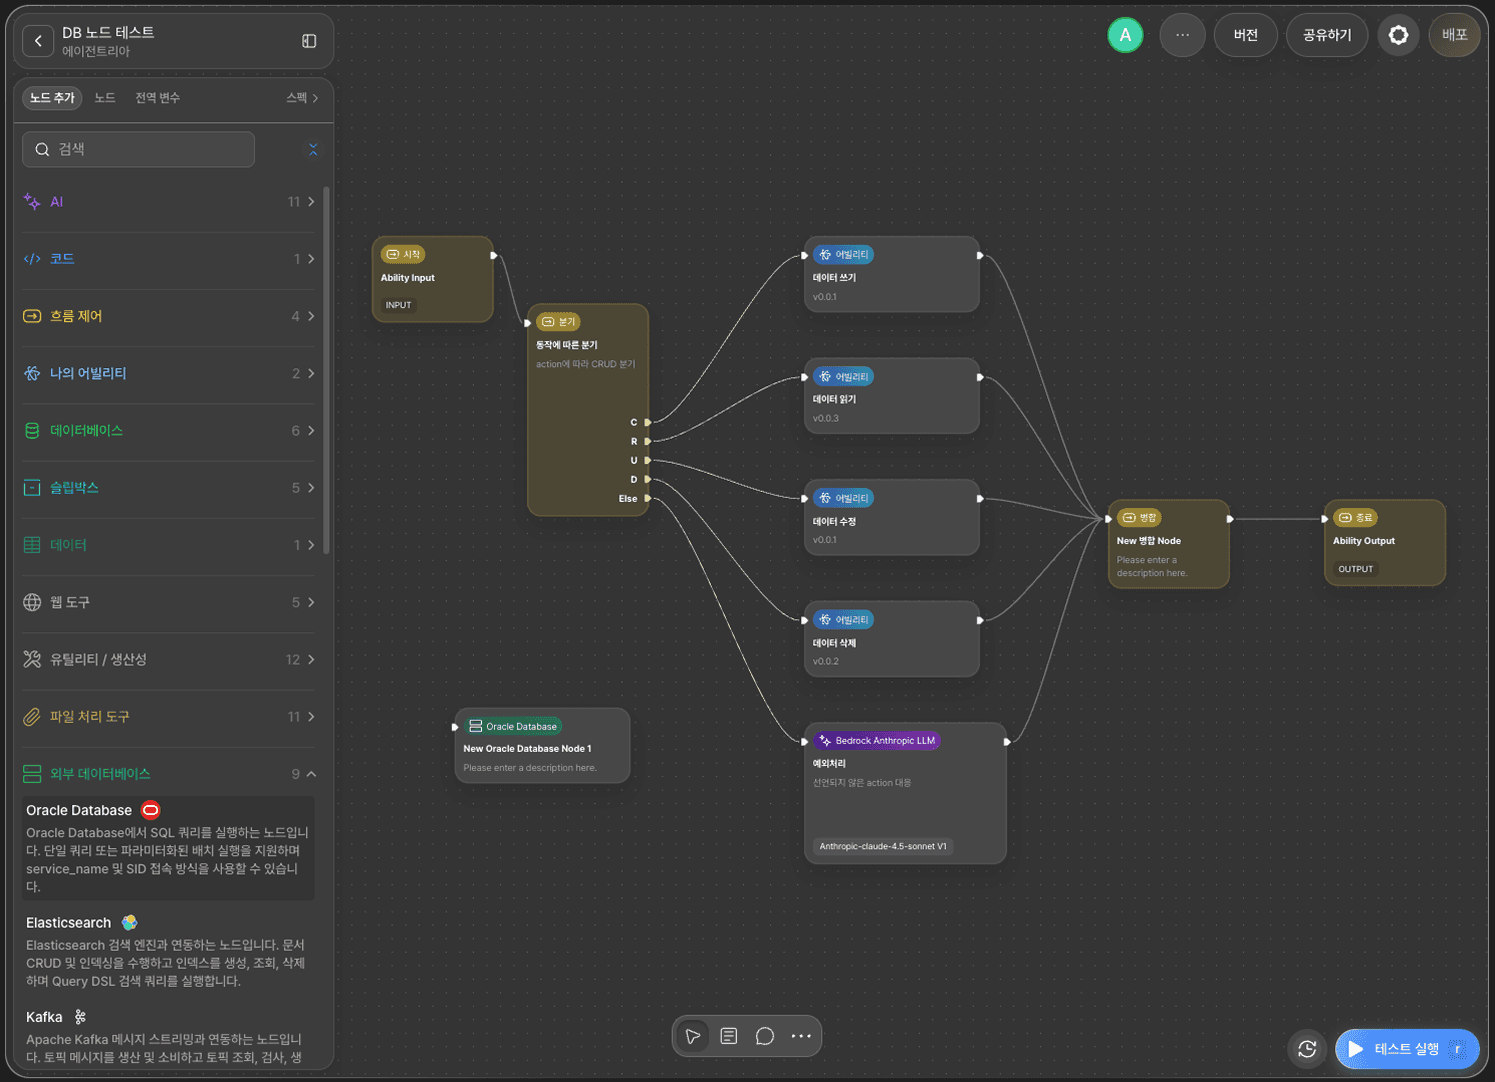
Task: Select the New Oracle Database Node 1 title
Action: coord(527,749)
